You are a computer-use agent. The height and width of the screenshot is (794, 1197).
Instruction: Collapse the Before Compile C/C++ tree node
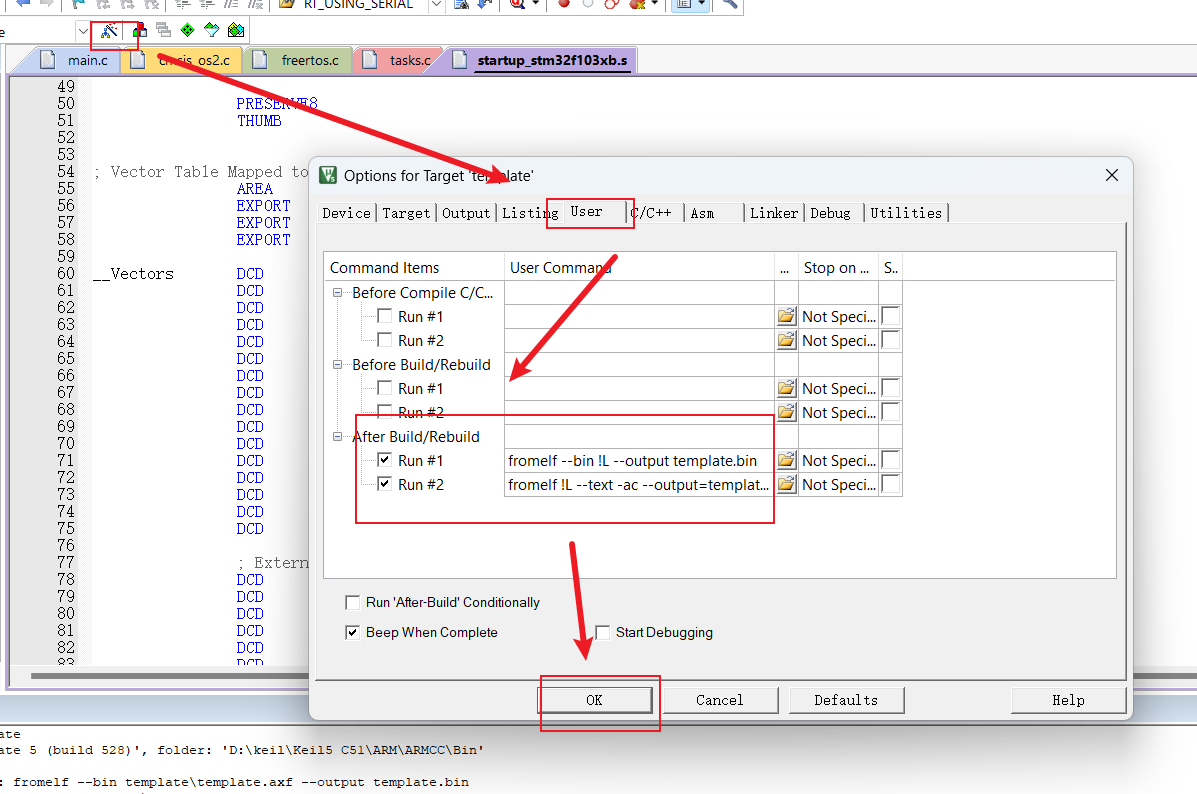[x=337, y=292]
